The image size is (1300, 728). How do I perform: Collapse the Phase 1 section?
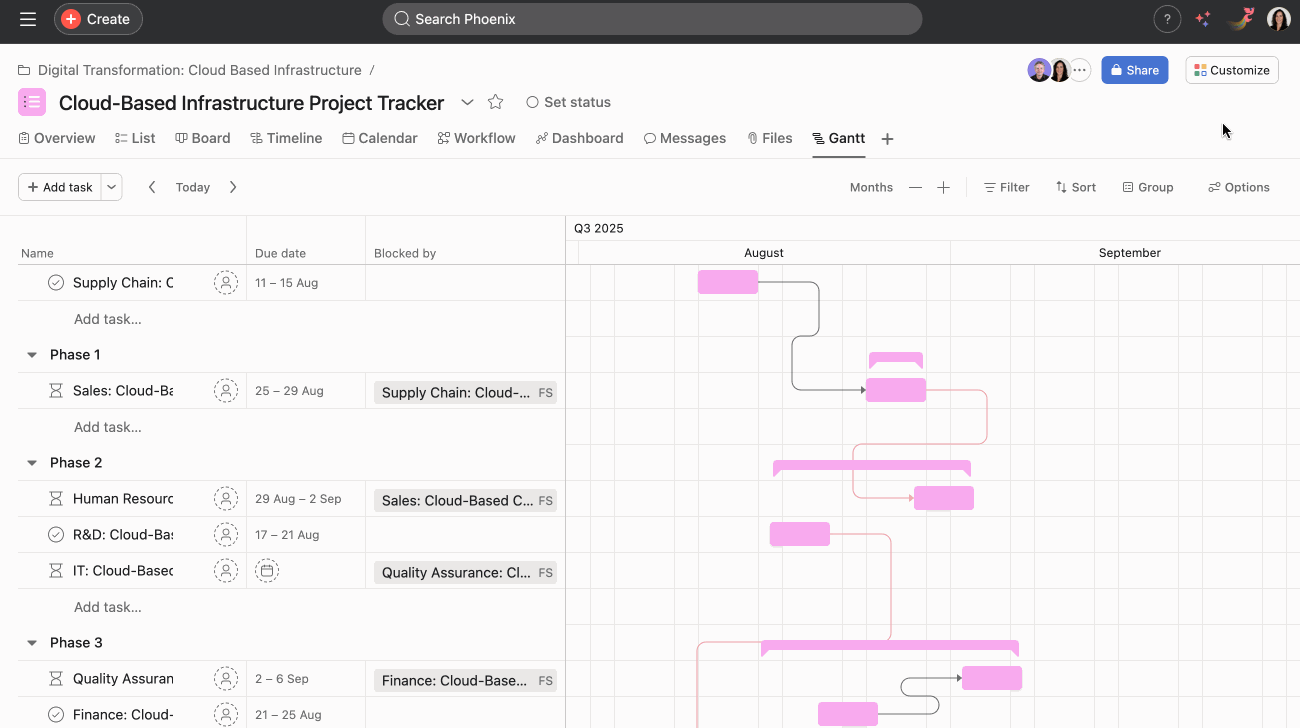pyautogui.click(x=32, y=355)
